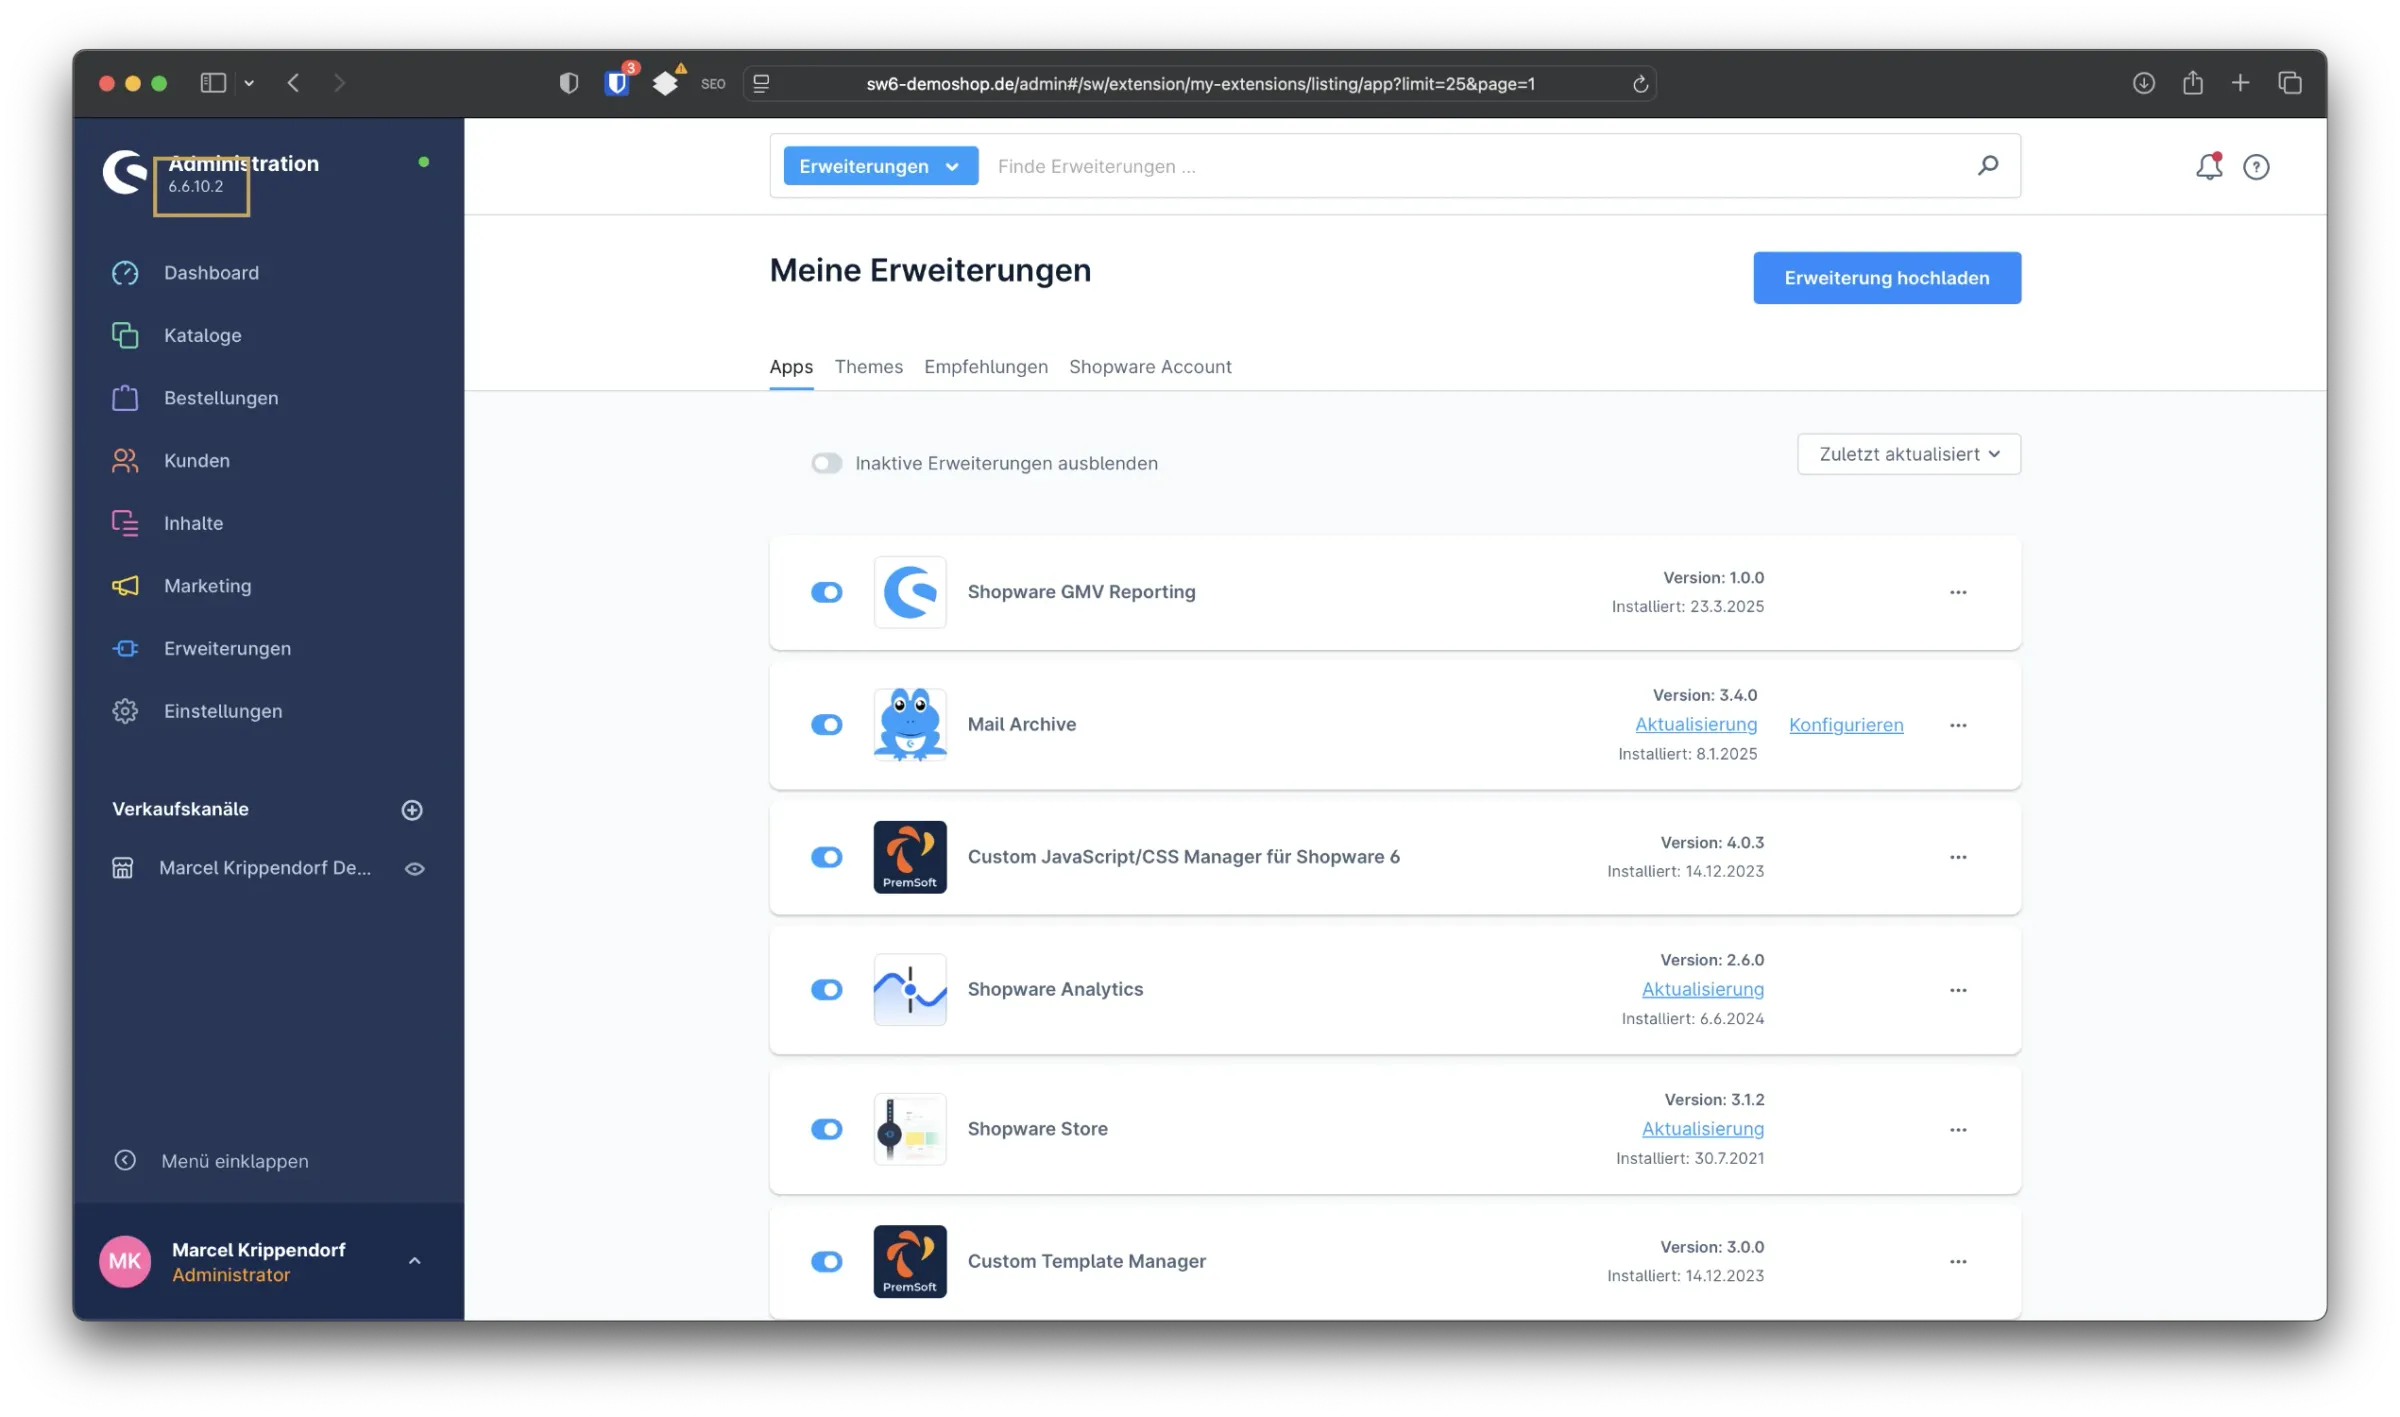The width and height of the screenshot is (2400, 1417).
Task: Open the Shopware Account tab
Action: pyautogui.click(x=1149, y=367)
